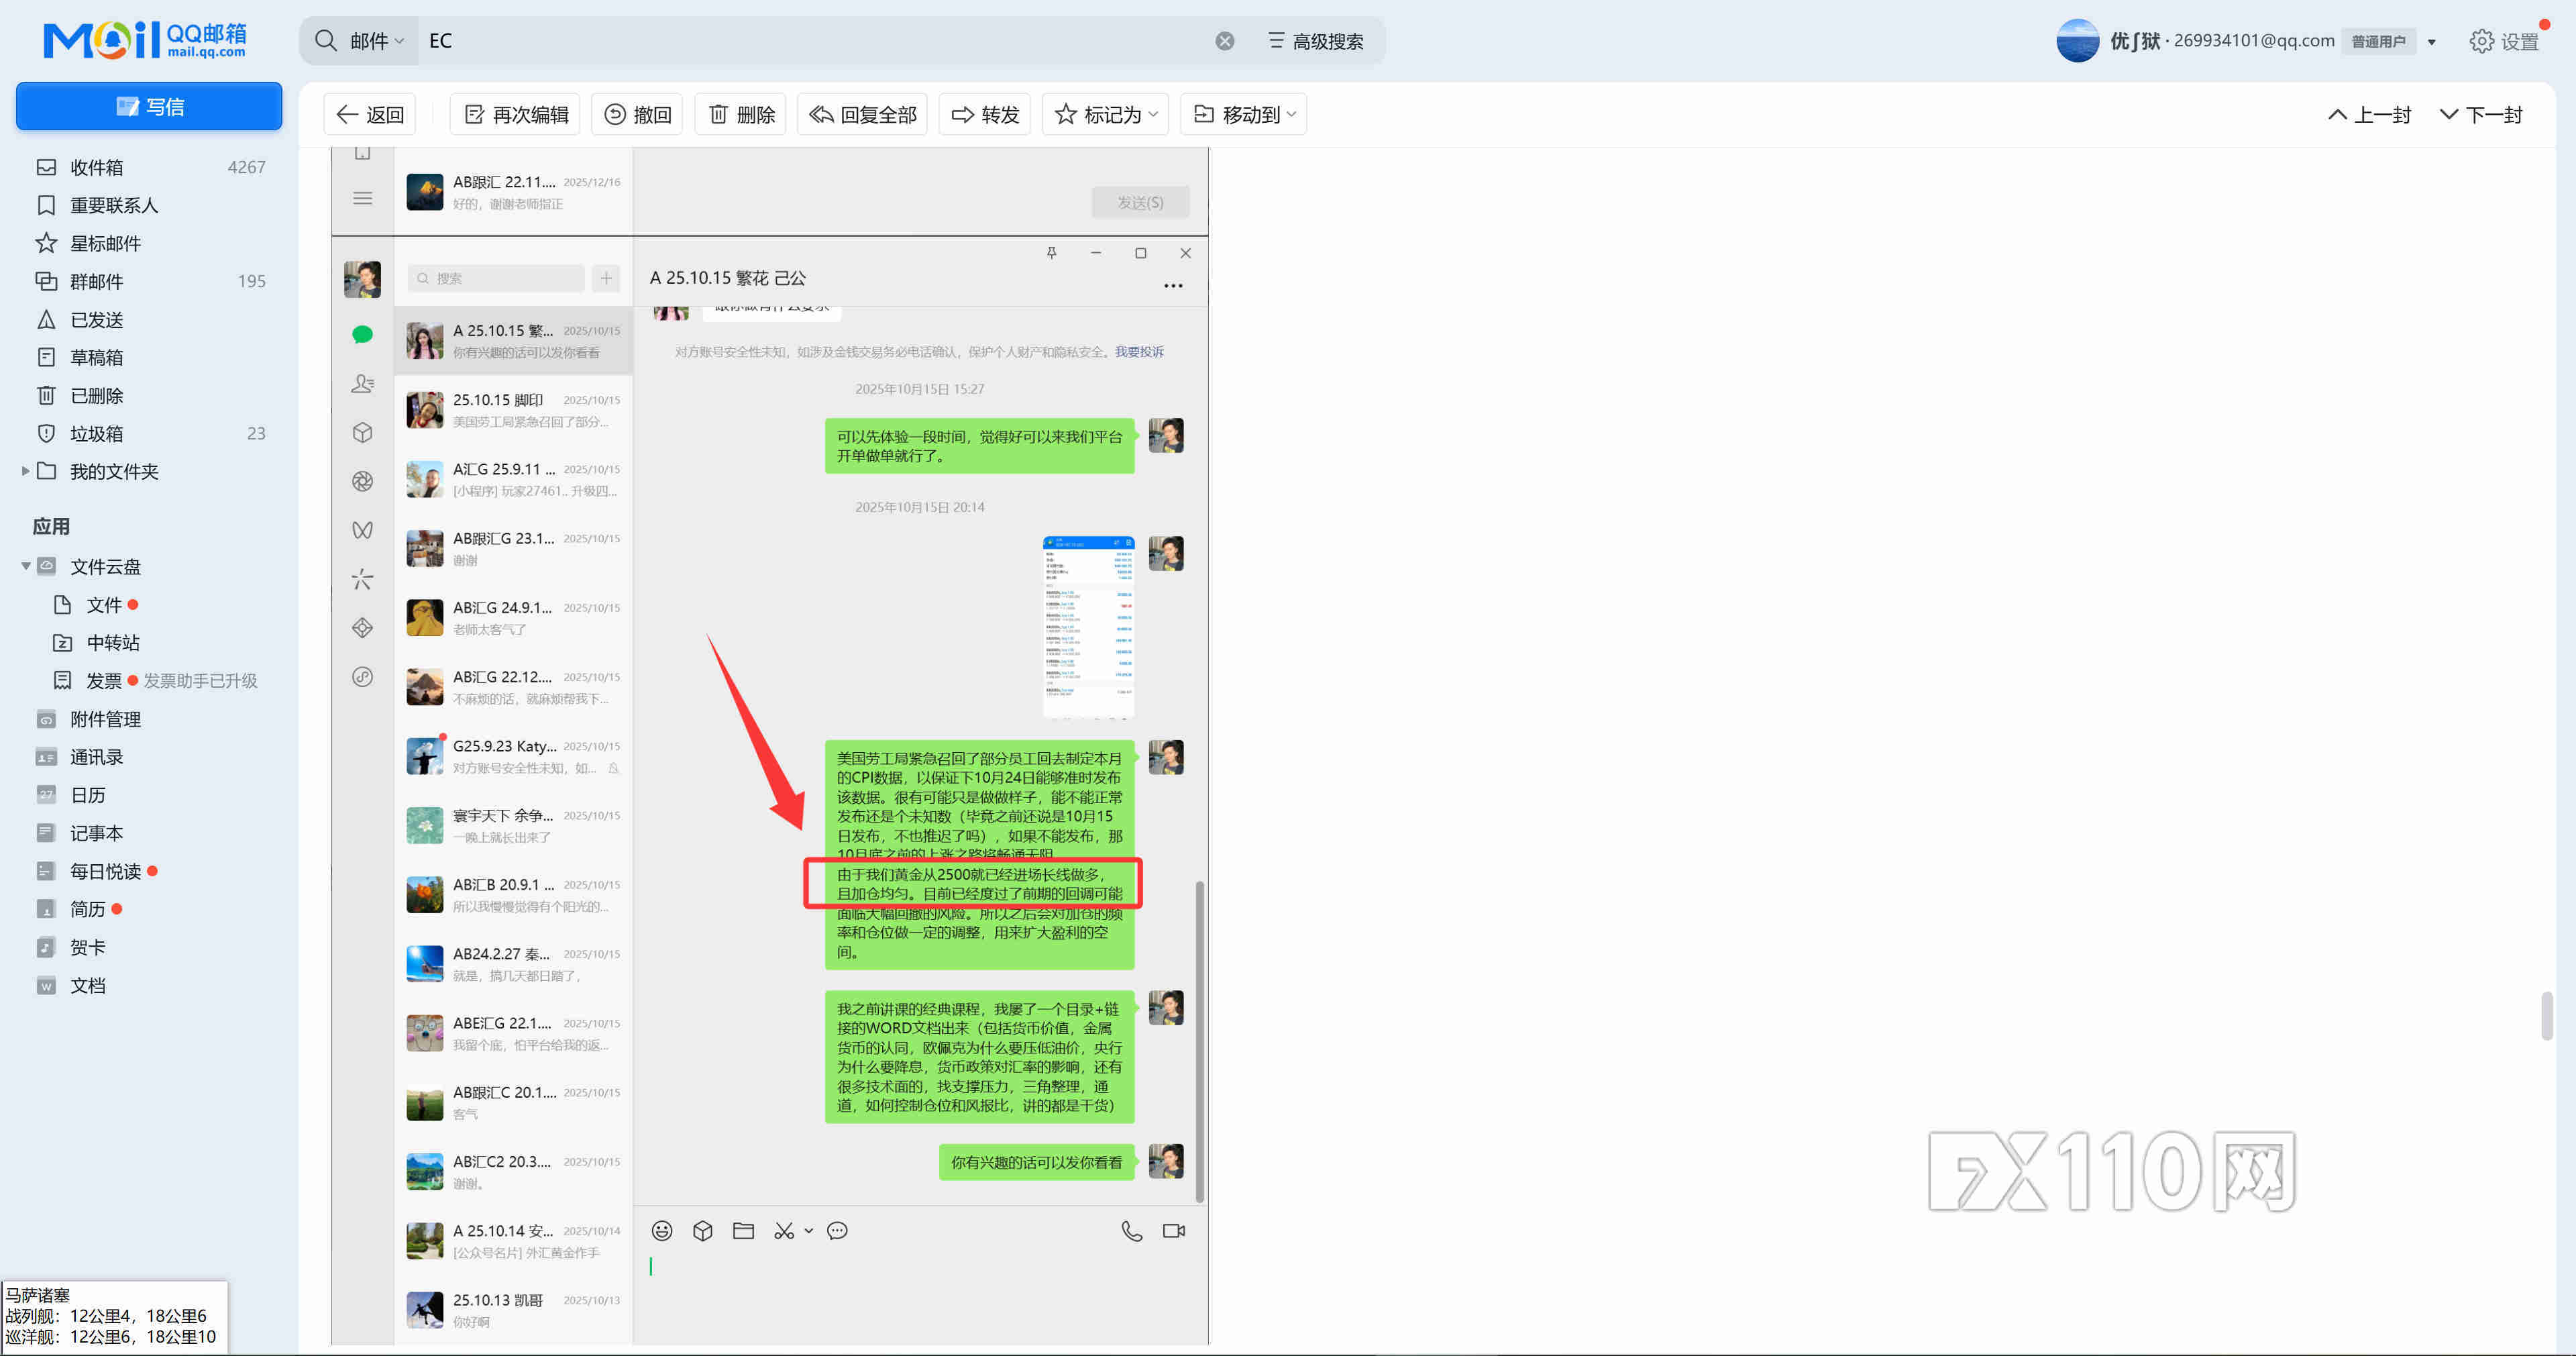Open the 已删除 deleted folder
2576x1356 pixels.
tap(150, 396)
